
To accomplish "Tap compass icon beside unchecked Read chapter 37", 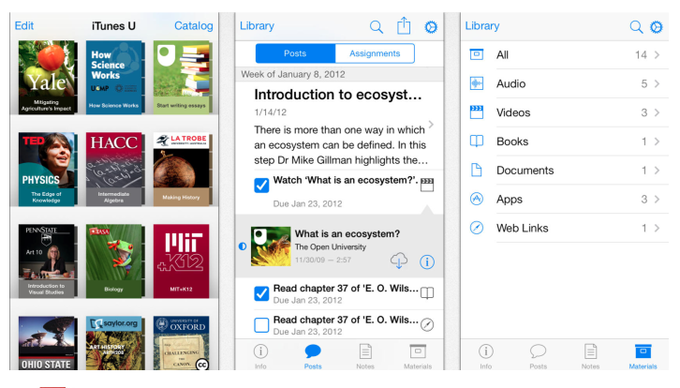I will coord(427,325).
